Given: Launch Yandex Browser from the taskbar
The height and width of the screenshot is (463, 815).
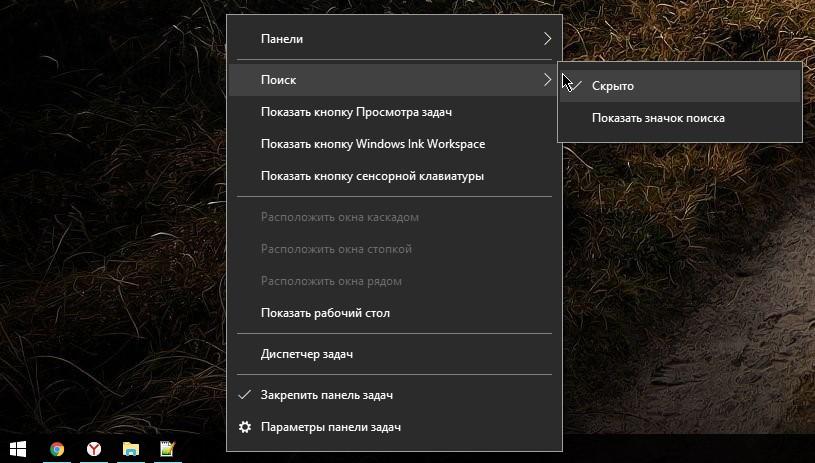Looking at the screenshot, I should click(93, 449).
